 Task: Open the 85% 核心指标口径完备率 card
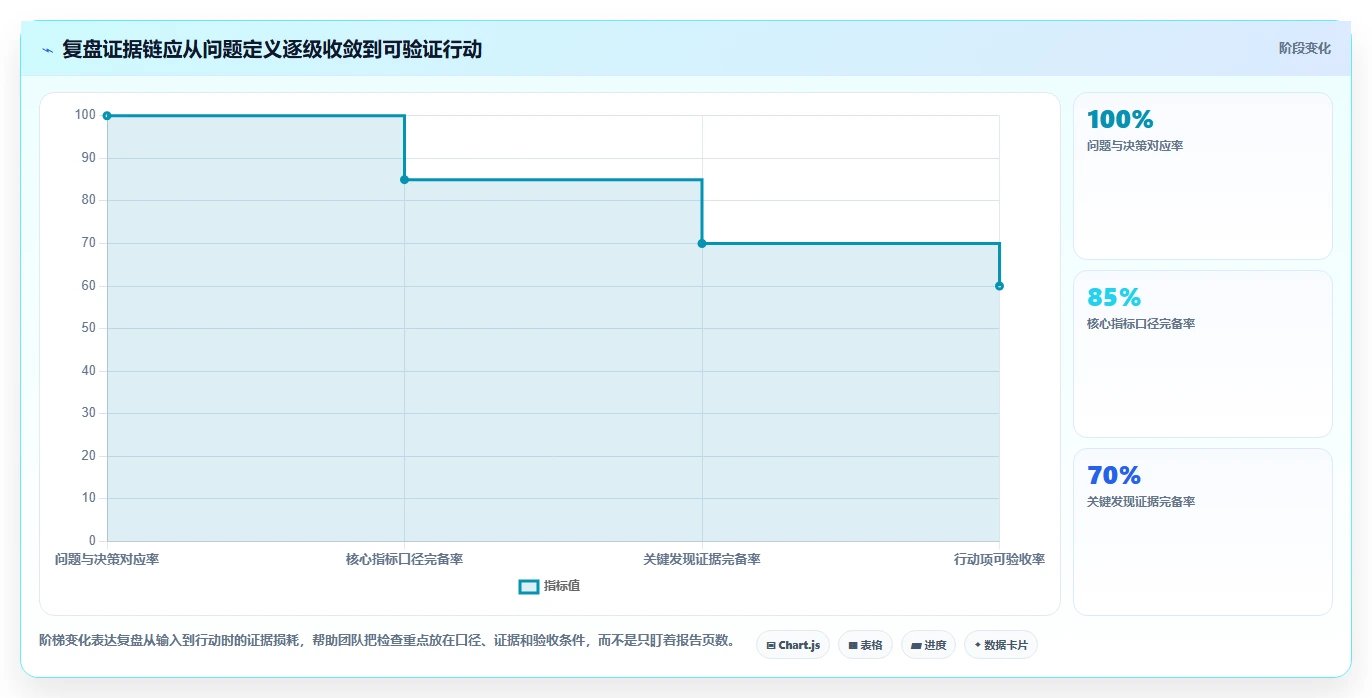point(1202,354)
